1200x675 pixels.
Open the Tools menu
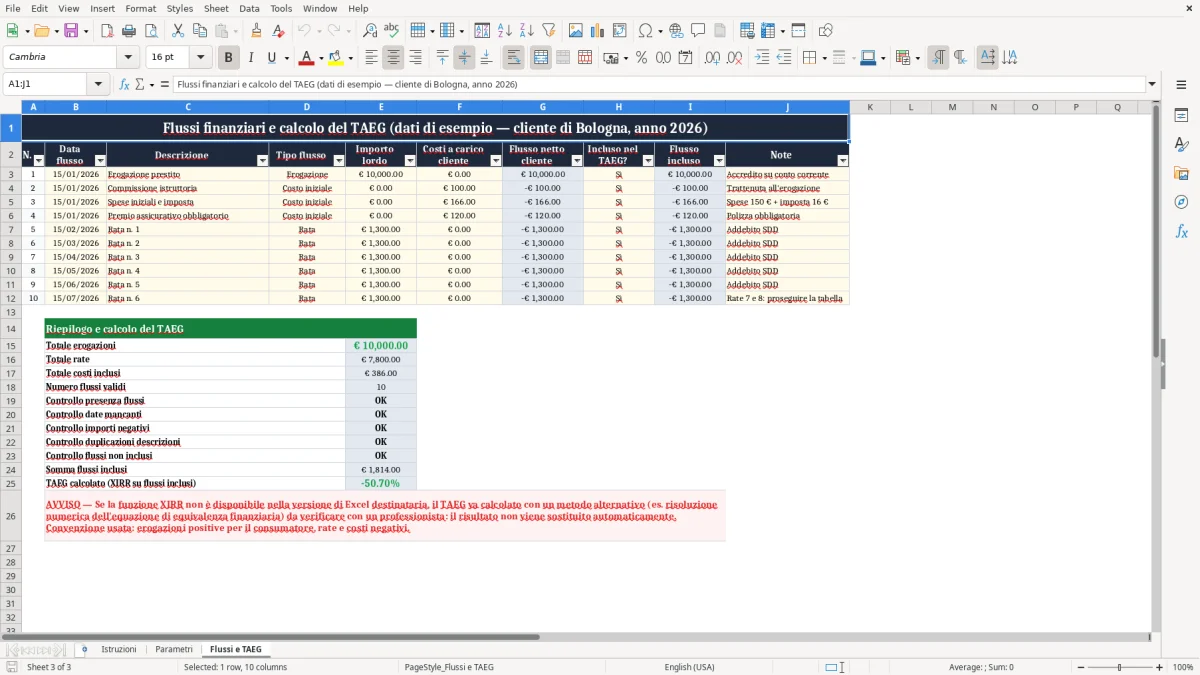tap(281, 8)
